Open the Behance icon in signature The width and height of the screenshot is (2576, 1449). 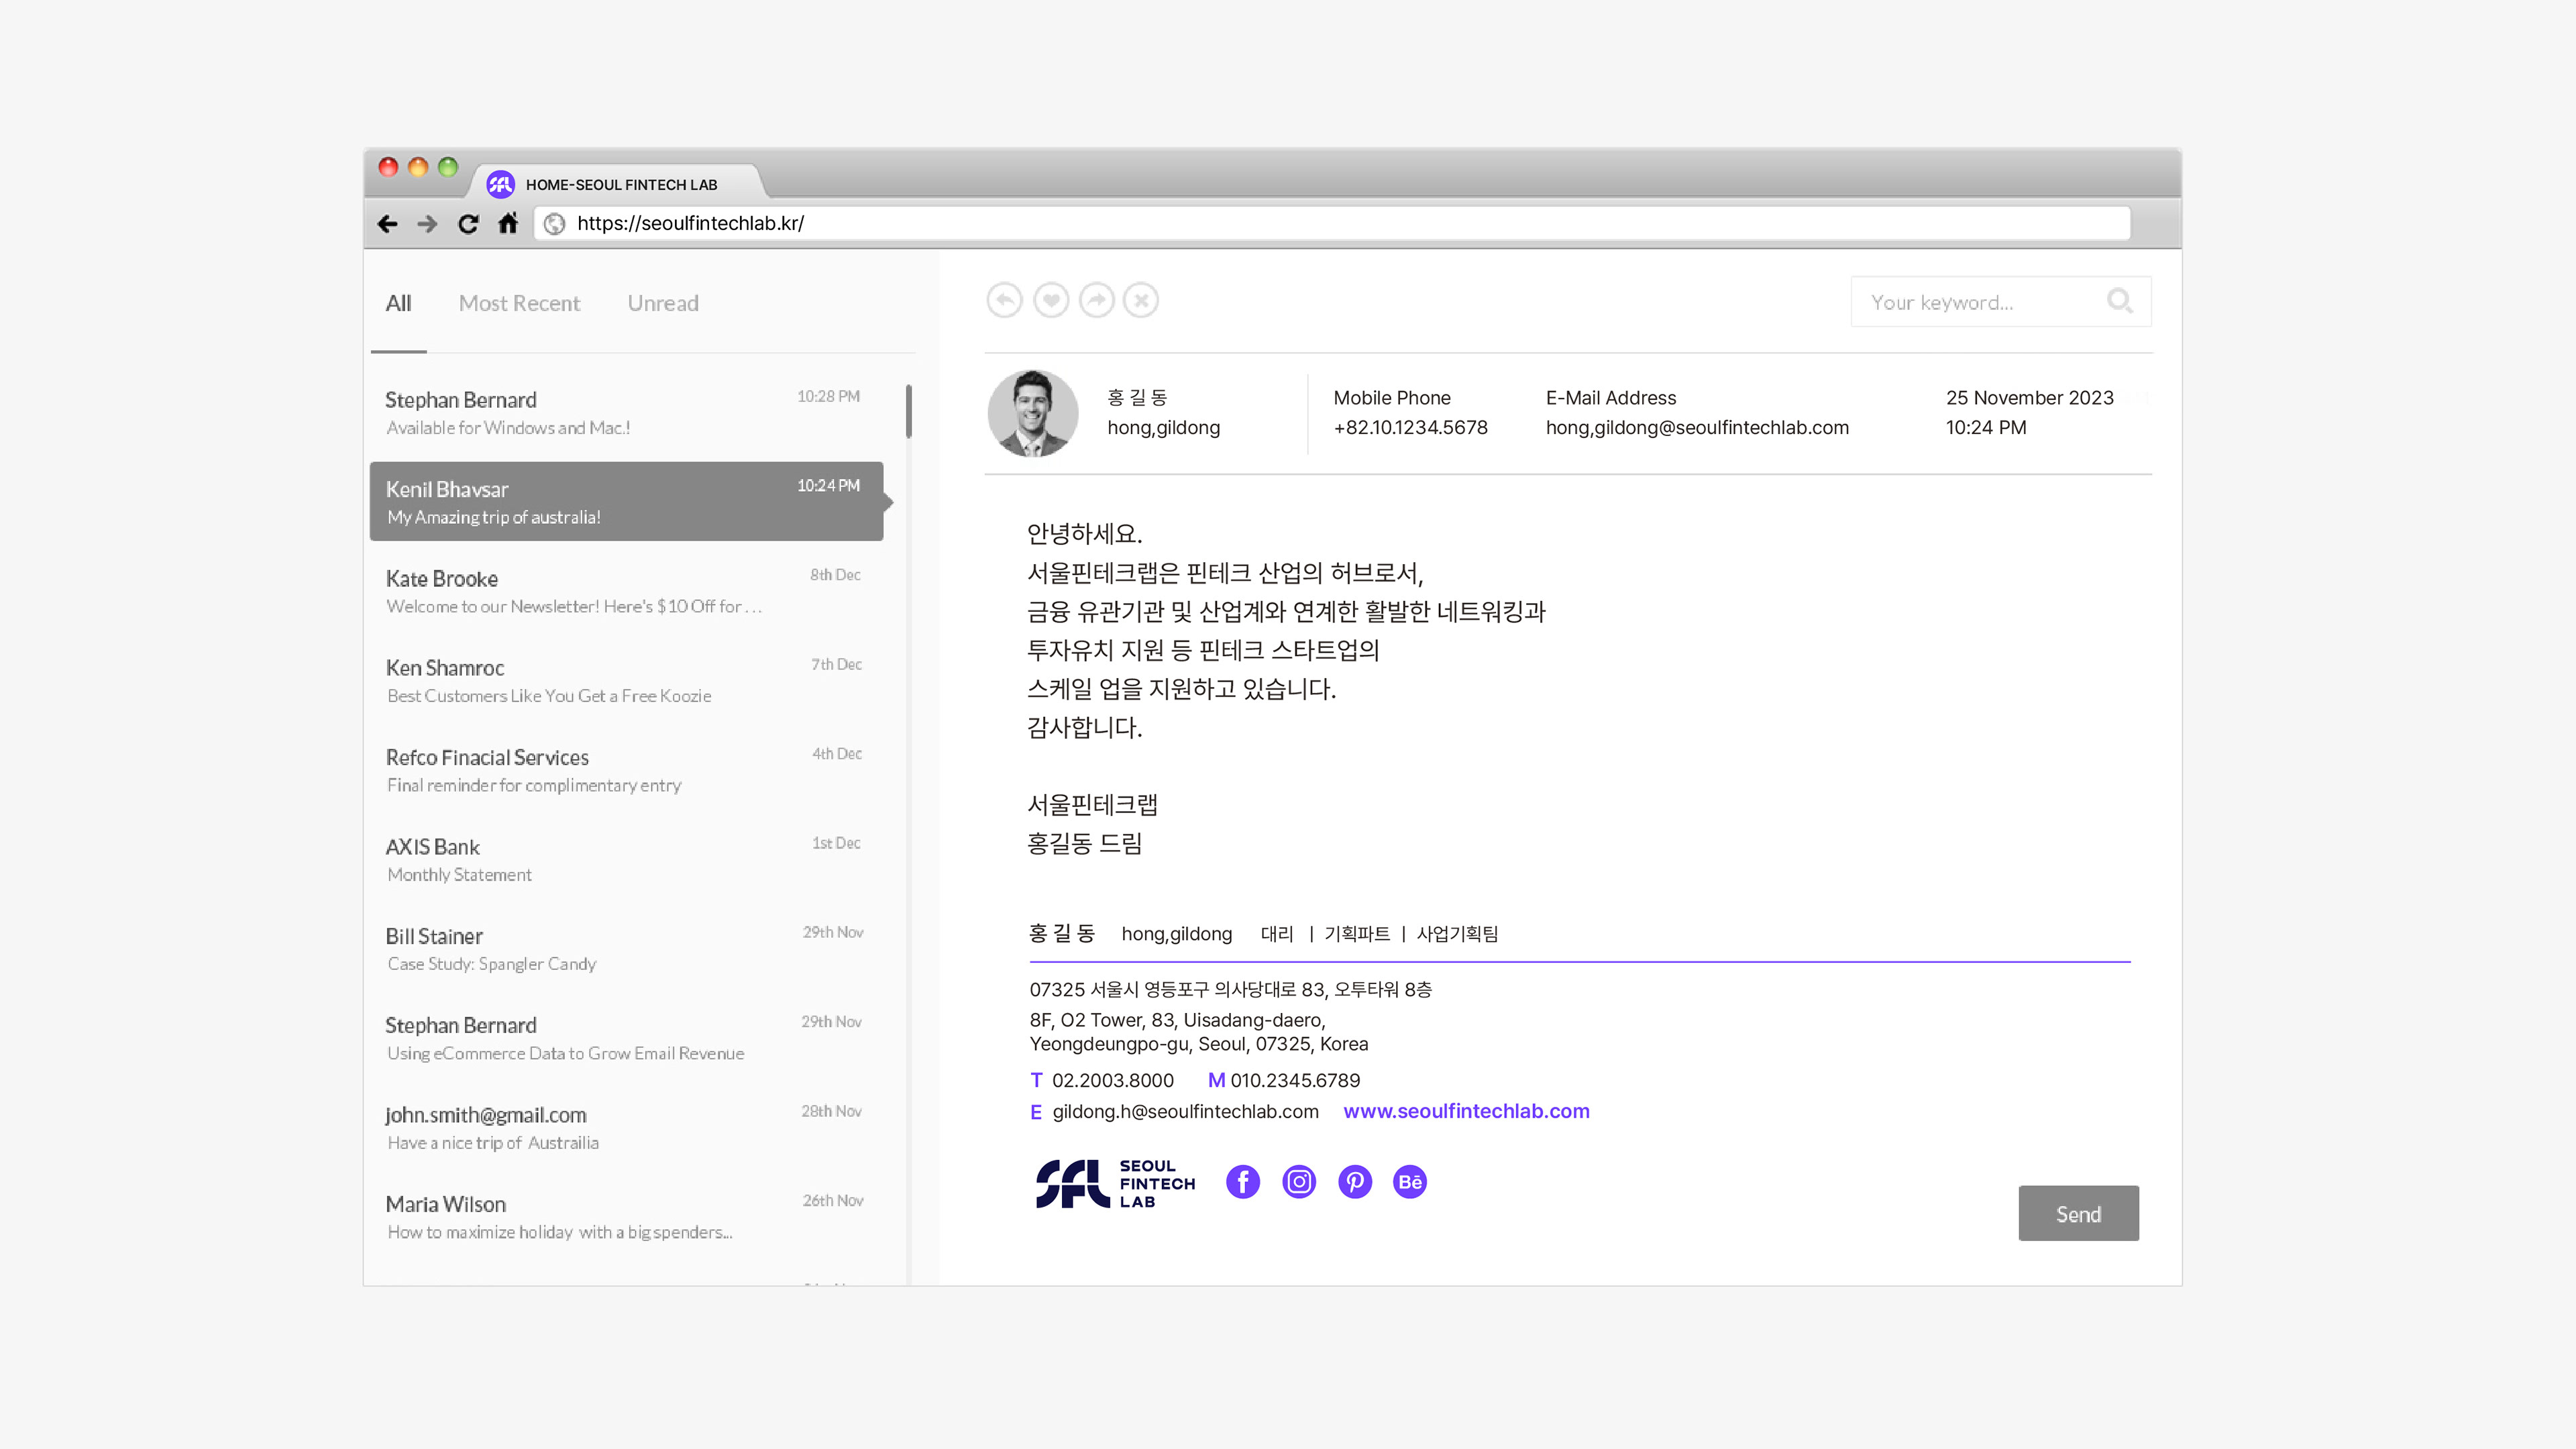1410,1182
